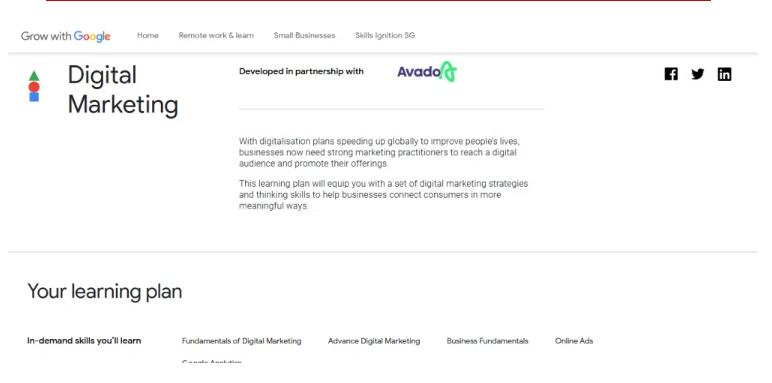
Task: Click the Grow with Google logo
Action: click(x=65, y=36)
